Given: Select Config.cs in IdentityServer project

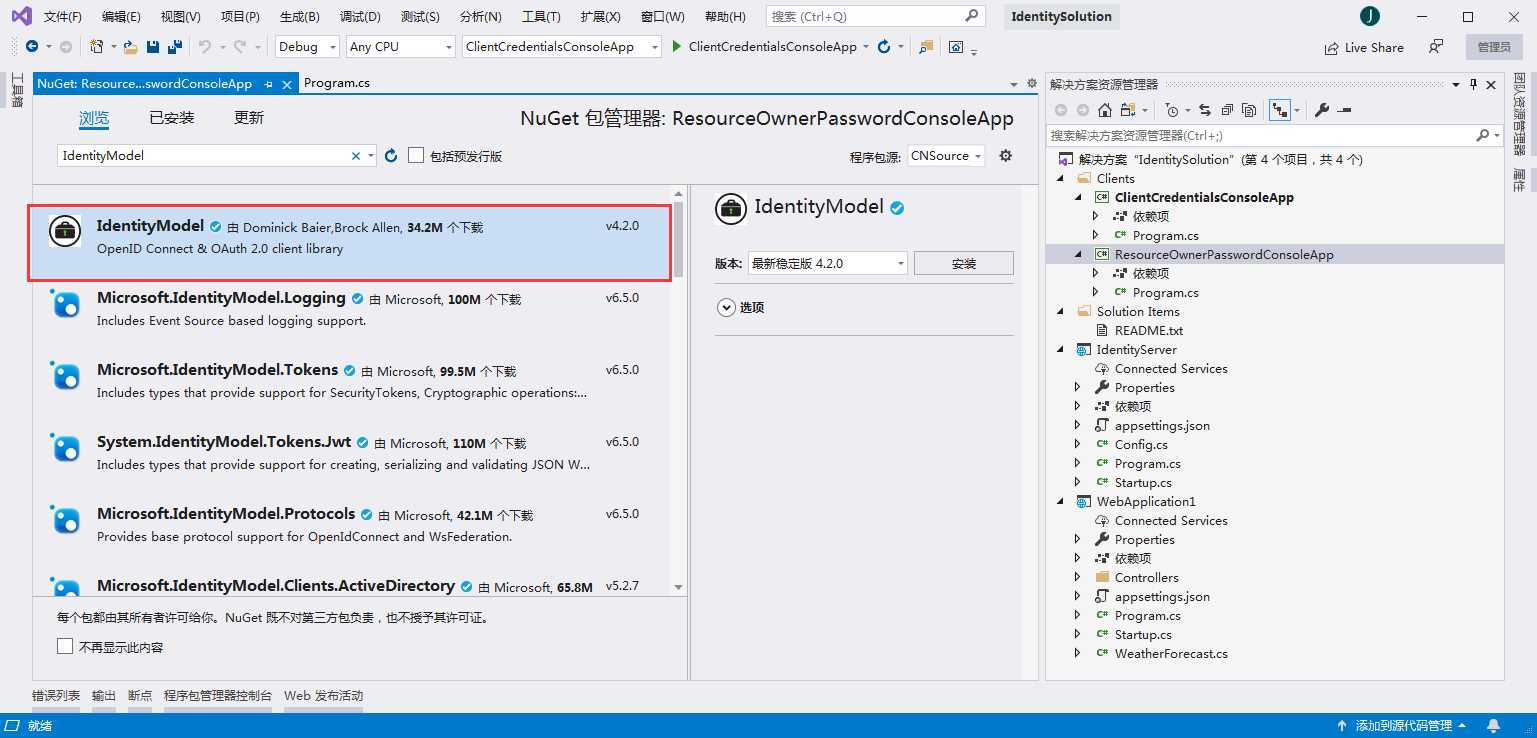Looking at the screenshot, I should pyautogui.click(x=1141, y=444).
